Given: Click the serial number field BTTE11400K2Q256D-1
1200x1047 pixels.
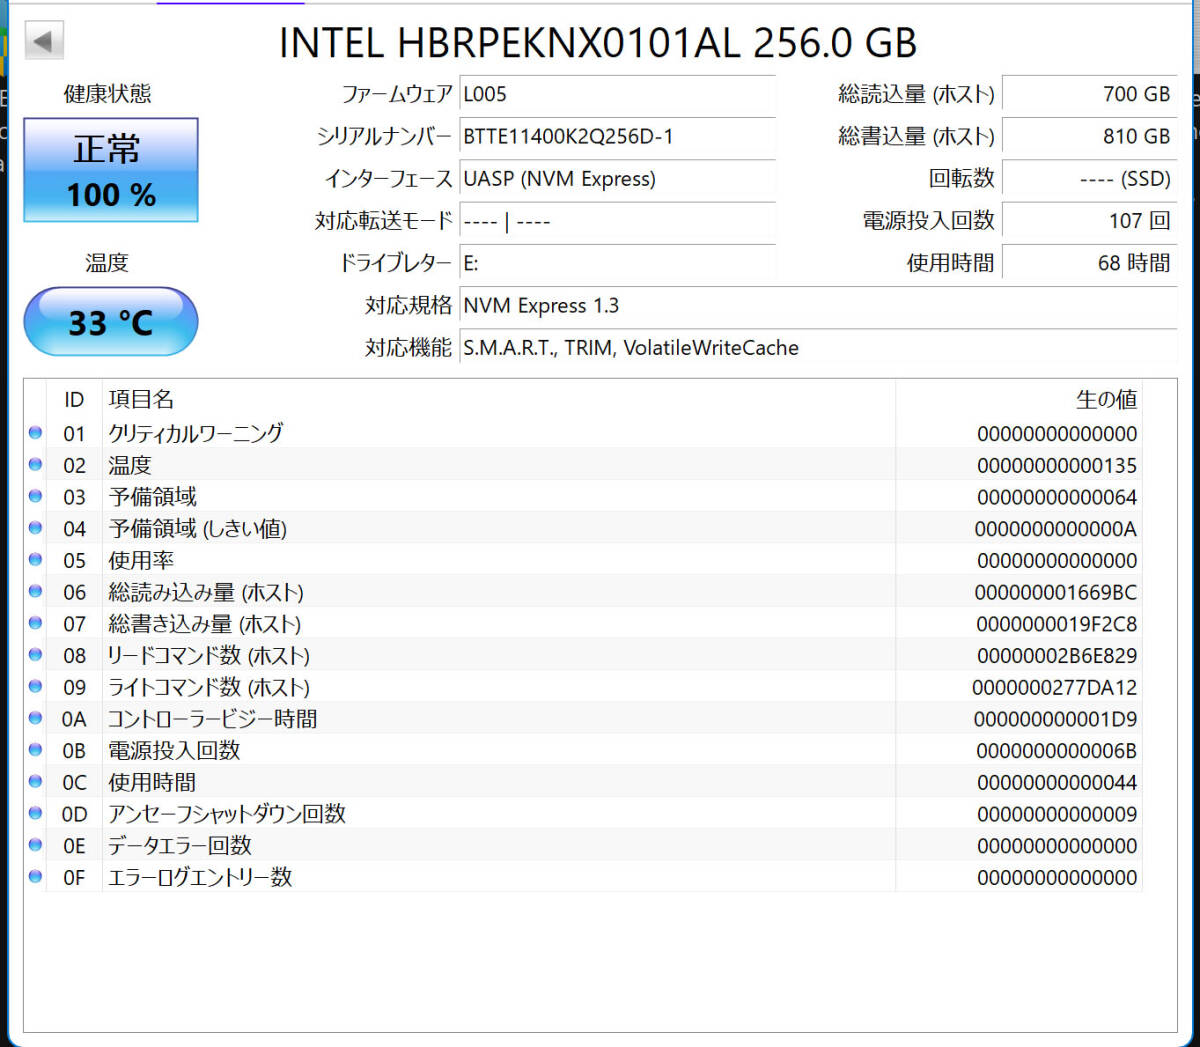Looking at the screenshot, I should click(x=617, y=136).
